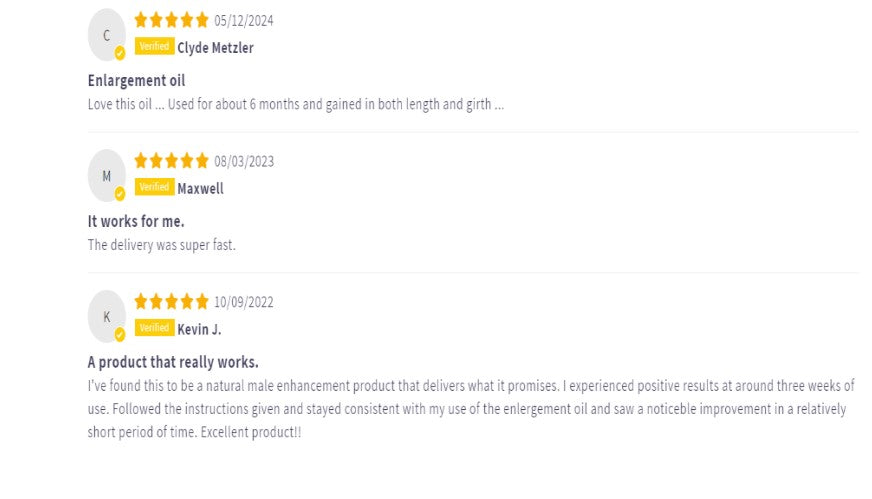
Task: Click reviewer name Kevin J.
Action: click(199, 330)
